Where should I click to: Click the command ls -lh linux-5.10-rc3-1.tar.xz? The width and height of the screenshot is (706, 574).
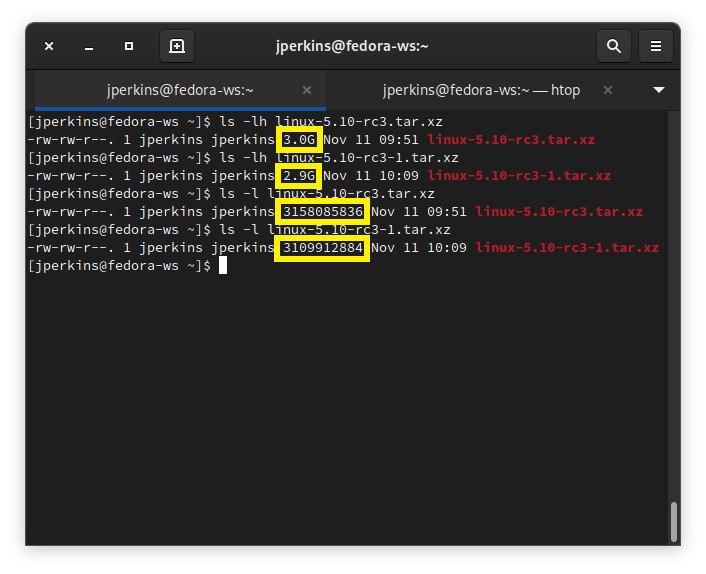pyautogui.click(x=339, y=158)
